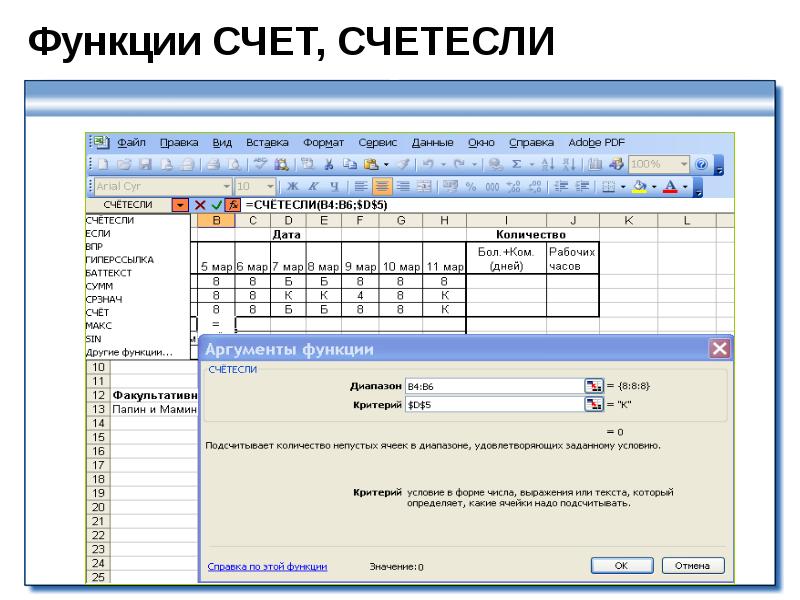The image size is (800, 600).
Task: Open the Формат menu
Action: (x=323, y=143)
